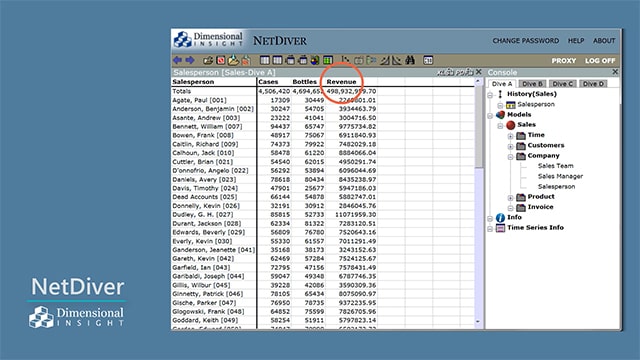Viewport: 640px width, 360px height.
Task: Switch to the Dive B tab
Action: [532, 84]
